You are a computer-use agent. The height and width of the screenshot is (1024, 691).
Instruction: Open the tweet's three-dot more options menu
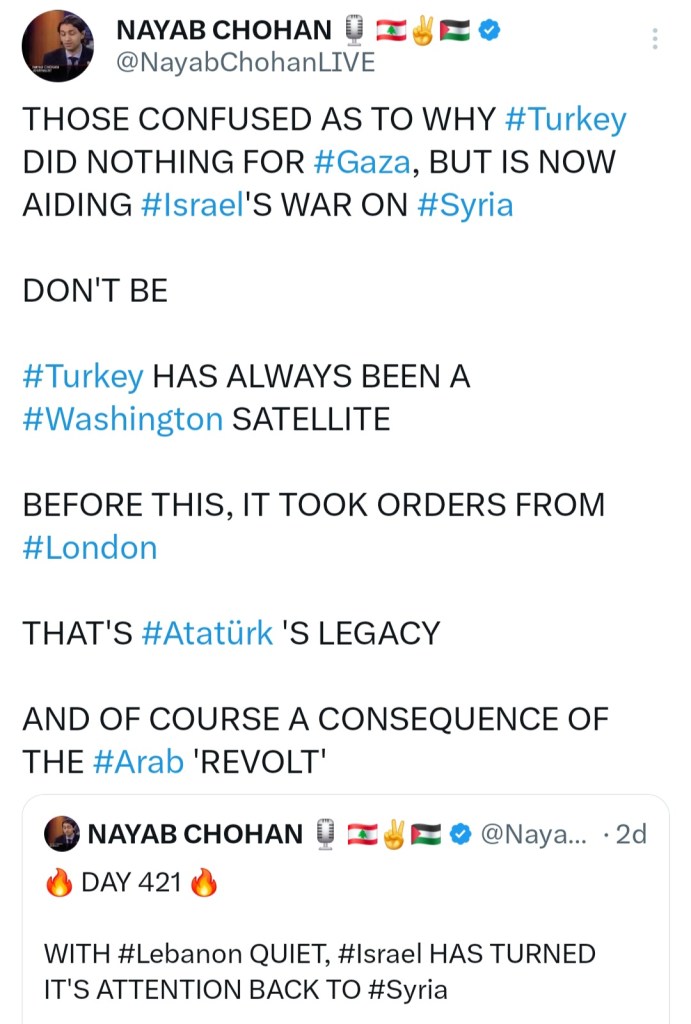tap(655, 39)
